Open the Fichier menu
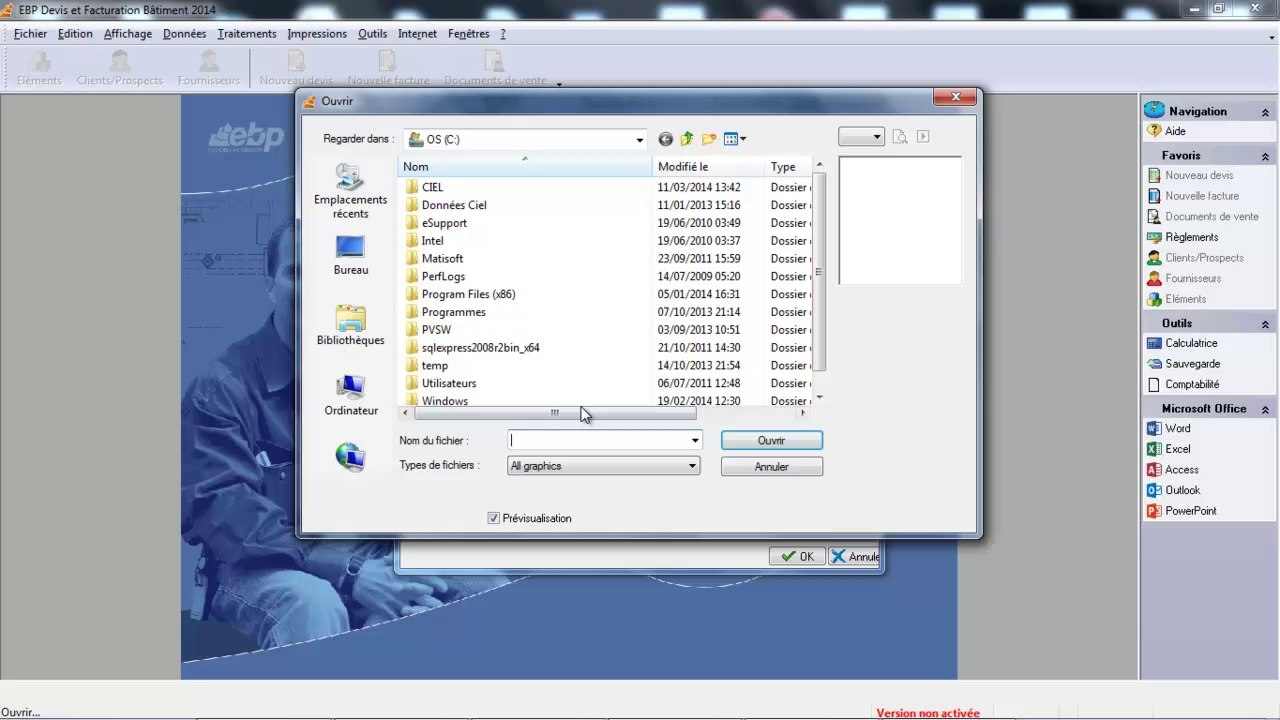This screenshot has width=1280, height=720. click(30, 34)
